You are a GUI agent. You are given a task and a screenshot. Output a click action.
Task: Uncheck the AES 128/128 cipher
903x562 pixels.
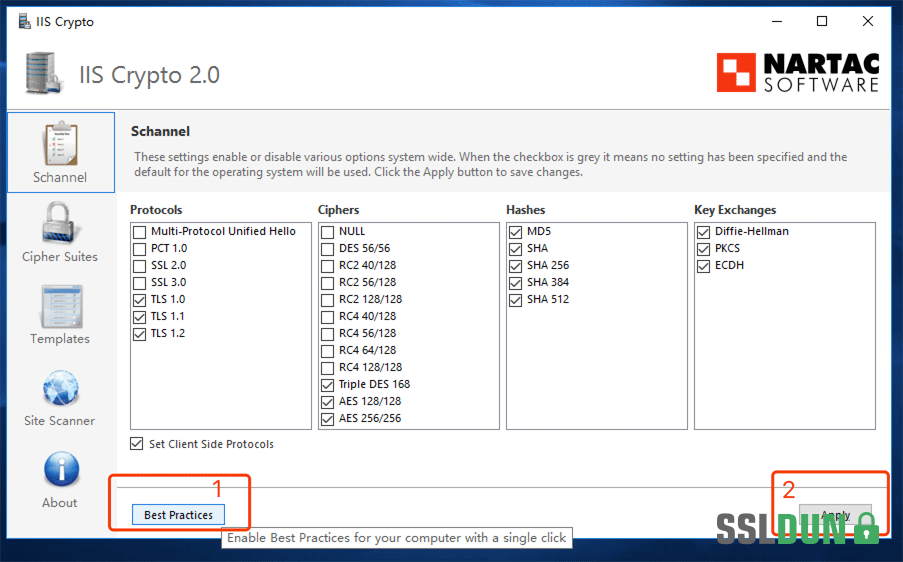(327, 402)
